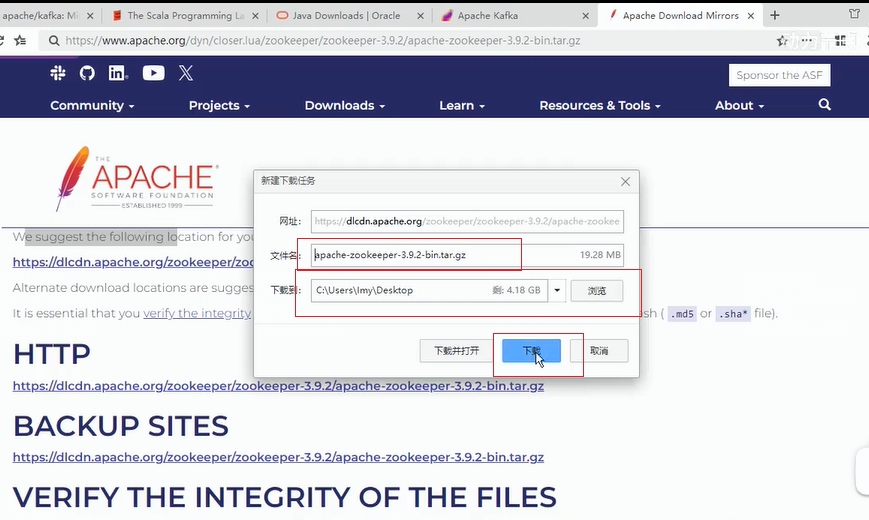
Task: Open the BACKUP SITES zookeeper tar.gz link
Action: 278,457
